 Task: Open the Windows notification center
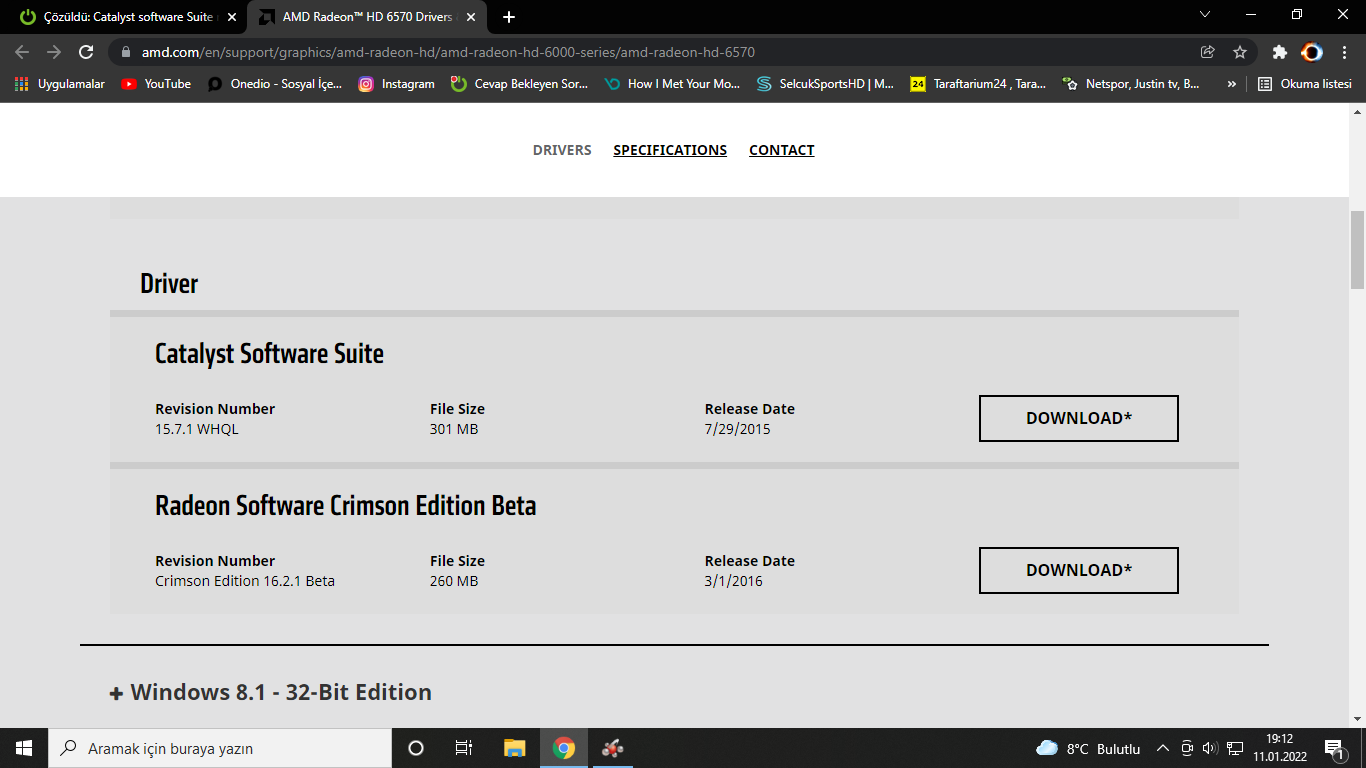point(1334,748)
